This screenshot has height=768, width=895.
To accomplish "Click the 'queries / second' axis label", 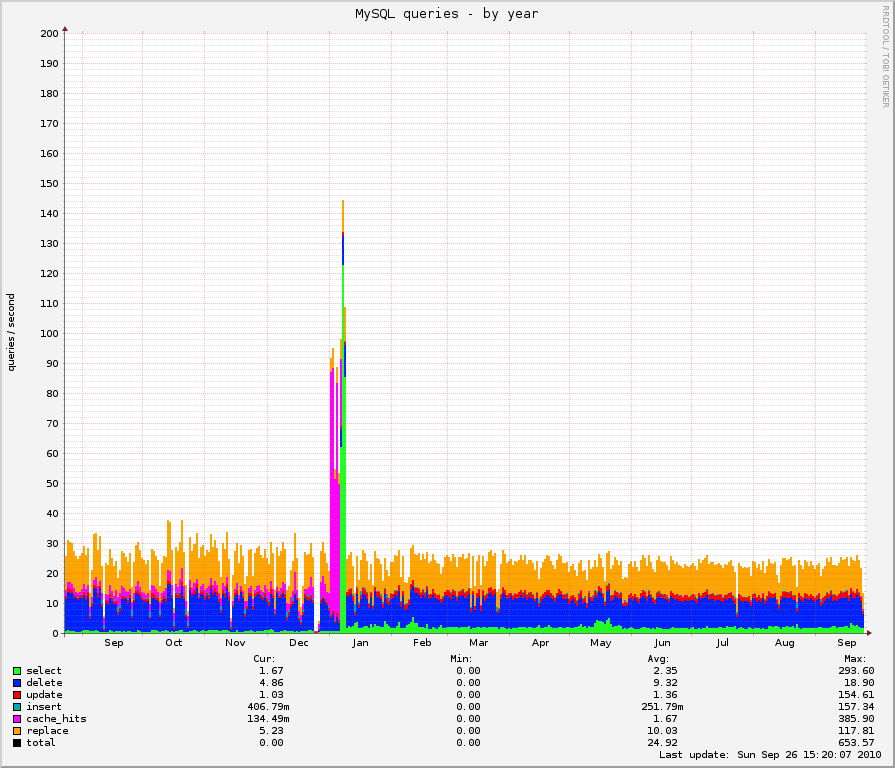I will tap(11, 333).
